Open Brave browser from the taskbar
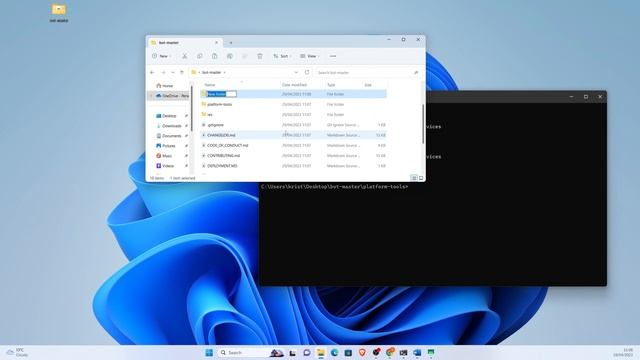The width and height of the screenshot is (640, 360). point(362,353)
